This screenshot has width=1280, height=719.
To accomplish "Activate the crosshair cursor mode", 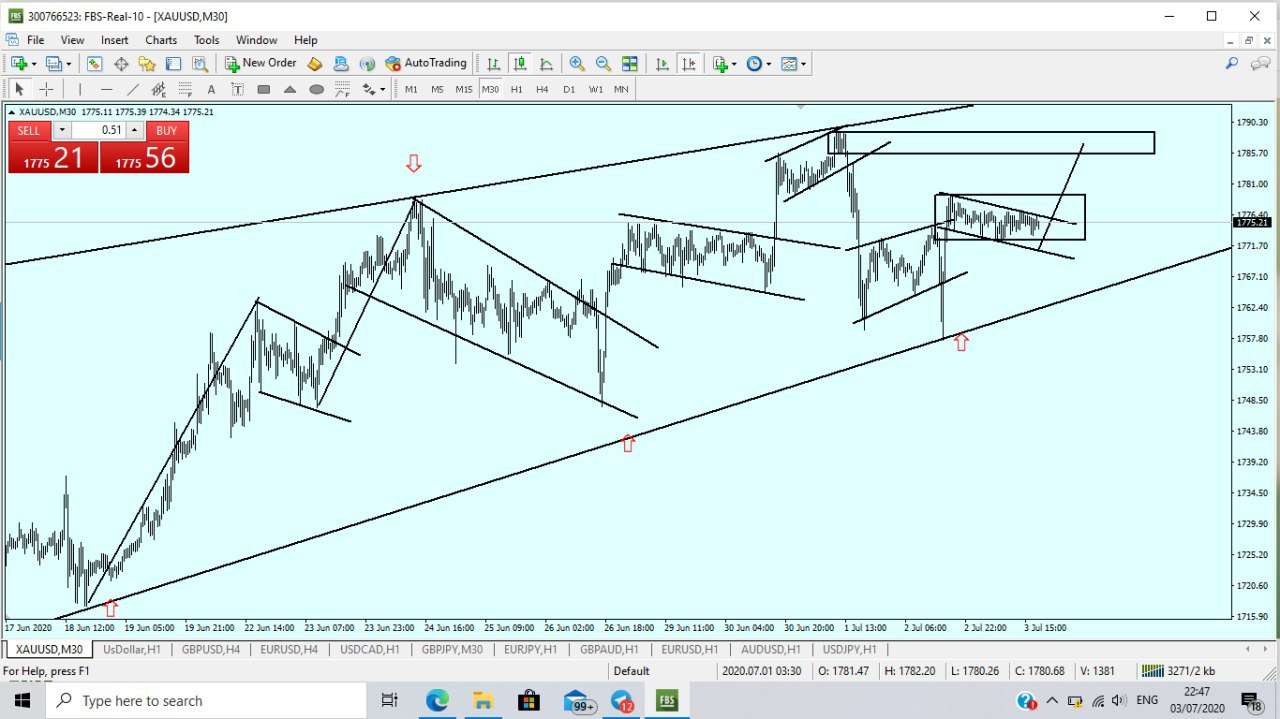I will click(46, 90).
